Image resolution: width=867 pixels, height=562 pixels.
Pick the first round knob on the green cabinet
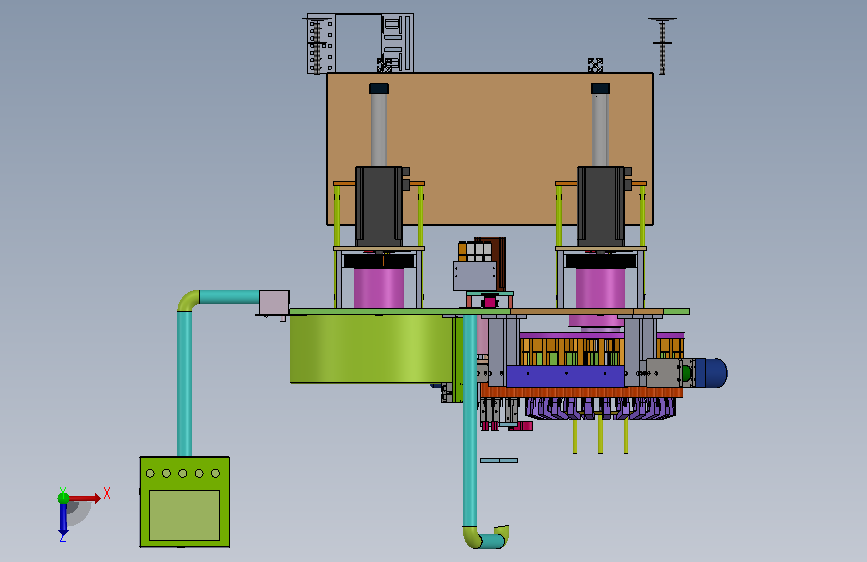(x=150, y=473)
